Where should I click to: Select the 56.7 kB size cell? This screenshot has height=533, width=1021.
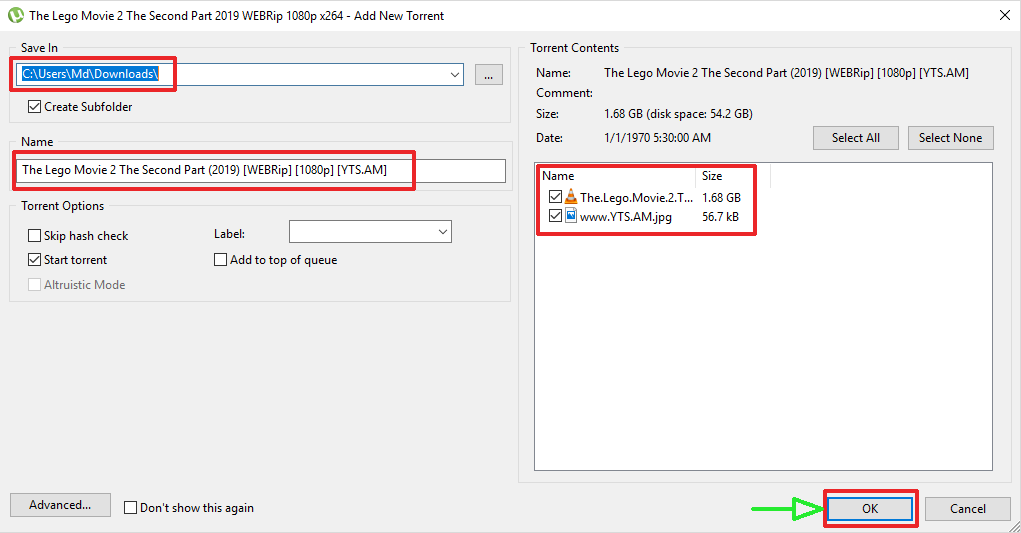tap(720, 217)
